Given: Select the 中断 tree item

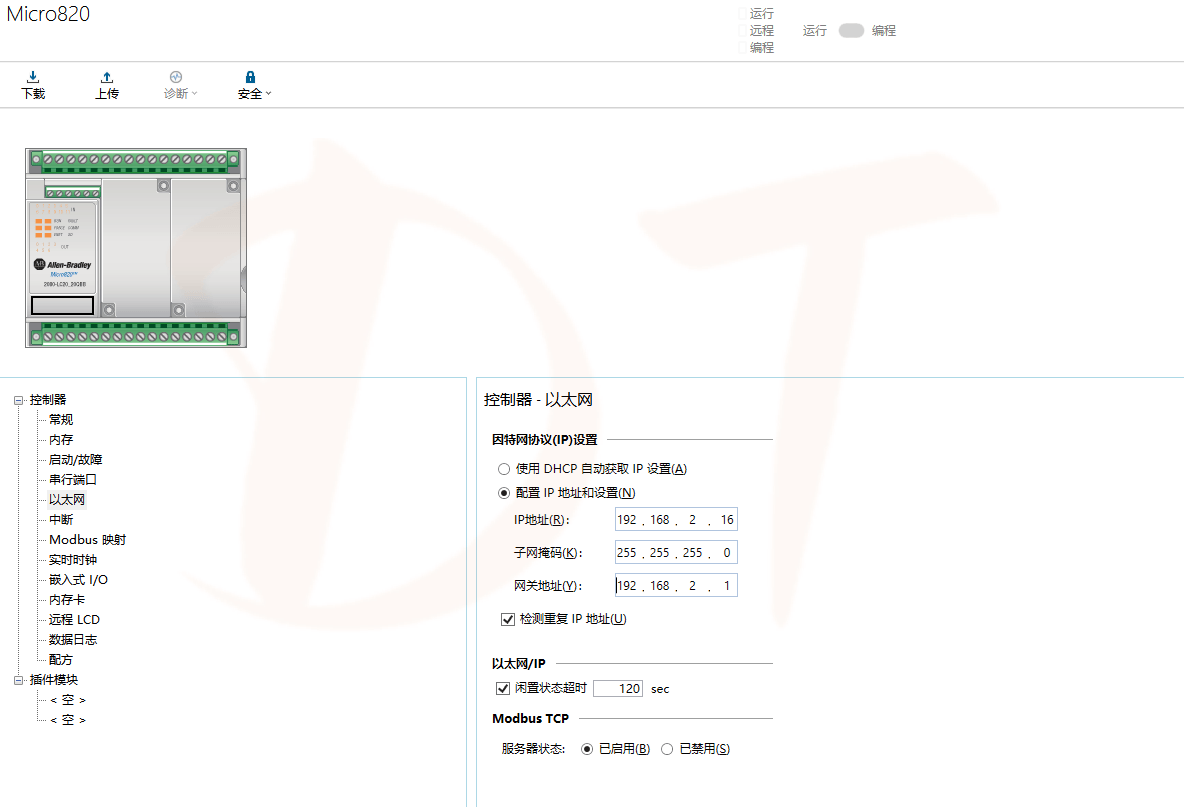Looking at the screenshot, I should tap(61, 519).
